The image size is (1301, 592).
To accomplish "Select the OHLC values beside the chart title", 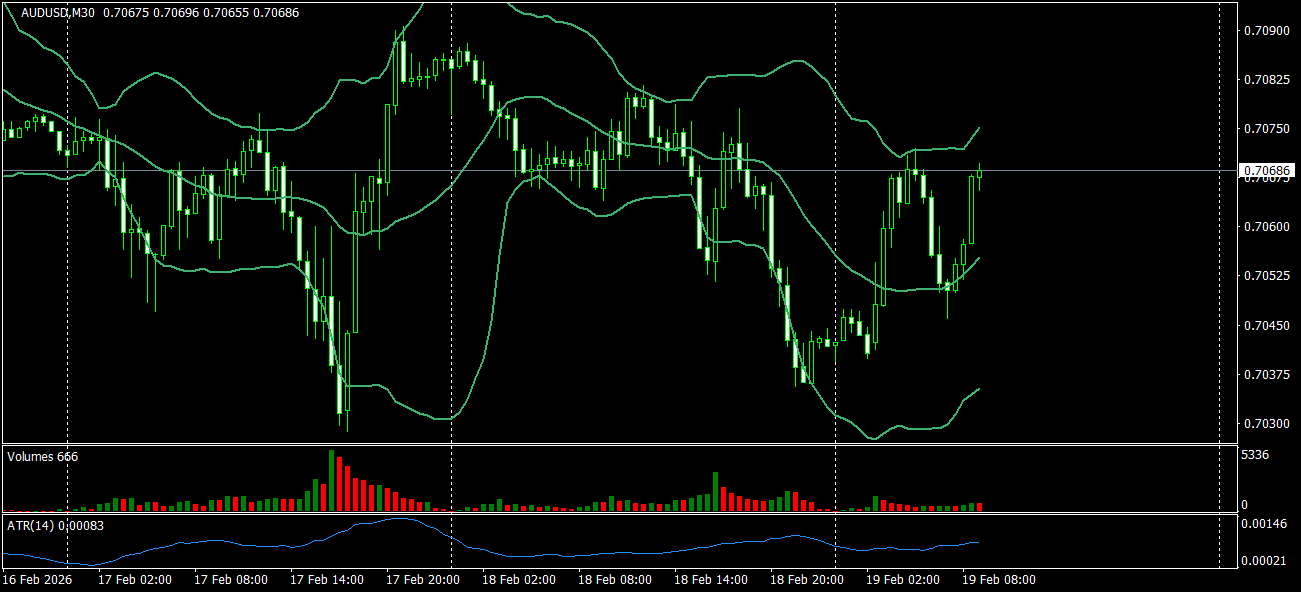I will pos(201,13).
